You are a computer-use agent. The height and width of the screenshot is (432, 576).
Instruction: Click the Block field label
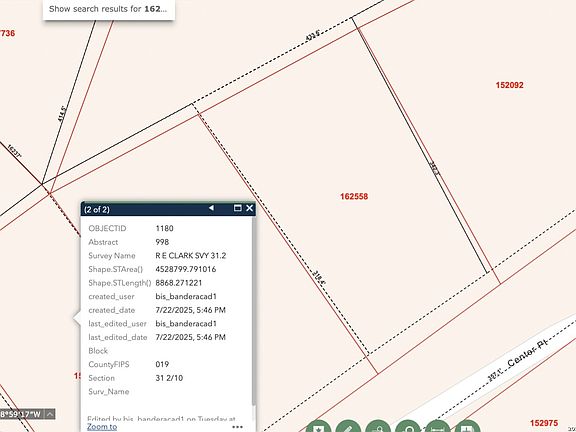(98, 351)
